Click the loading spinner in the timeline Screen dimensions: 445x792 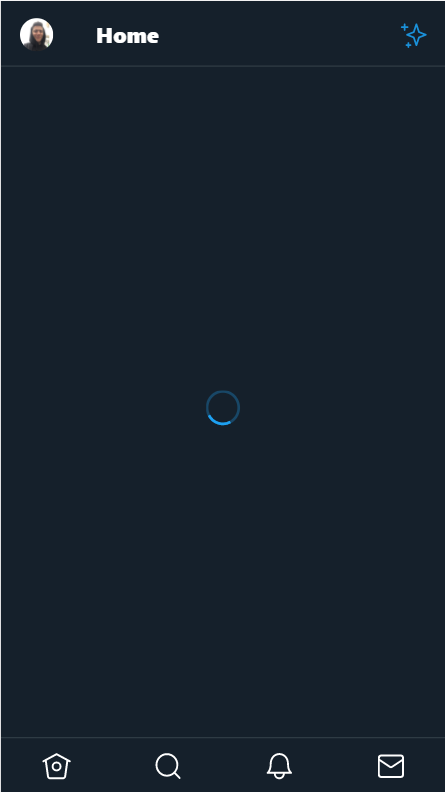pyautogui.click(x=223, y=408)
